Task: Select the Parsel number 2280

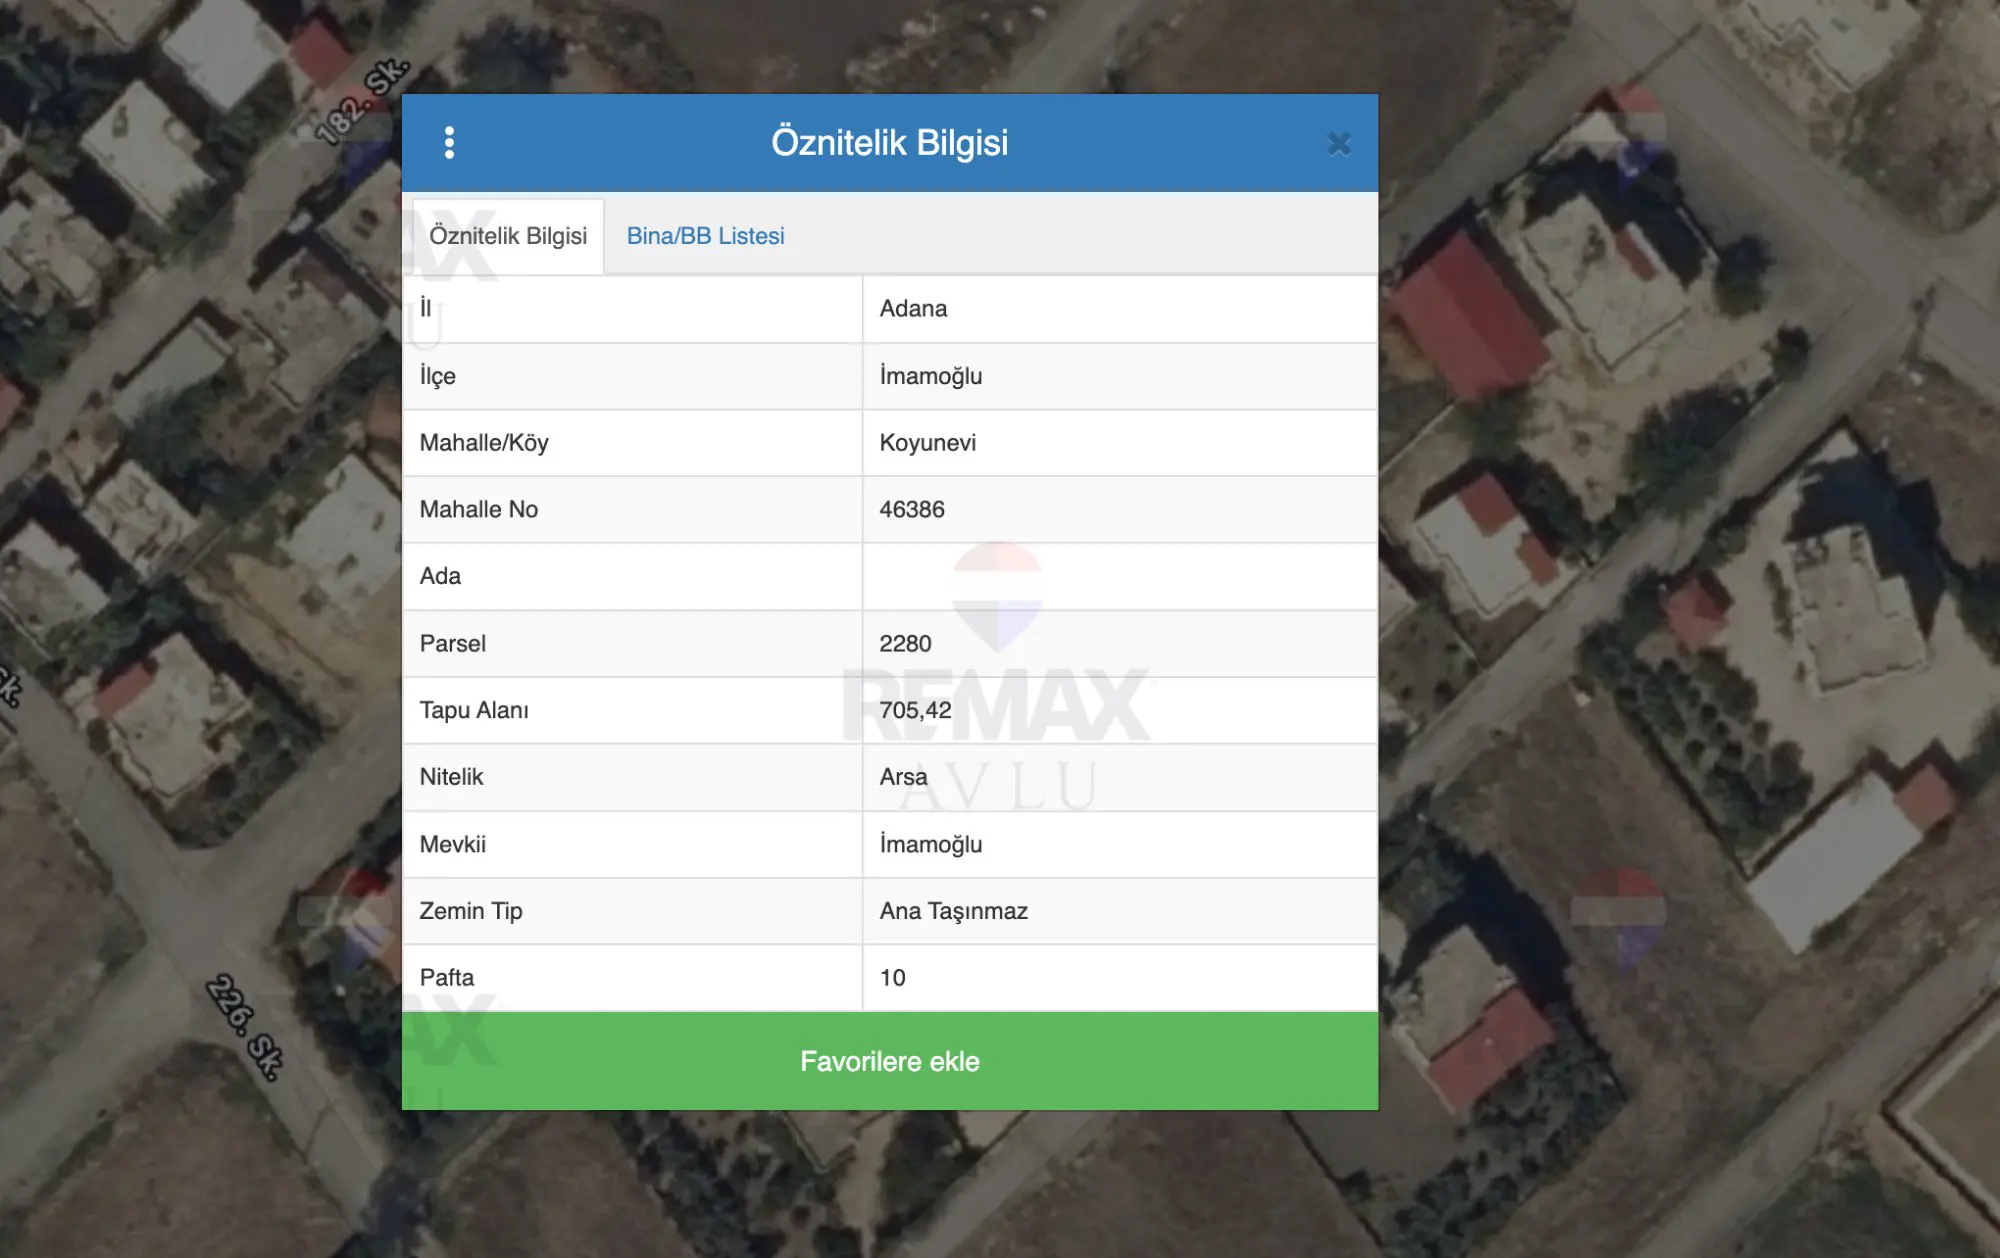Action: click(x=905, y=644)
